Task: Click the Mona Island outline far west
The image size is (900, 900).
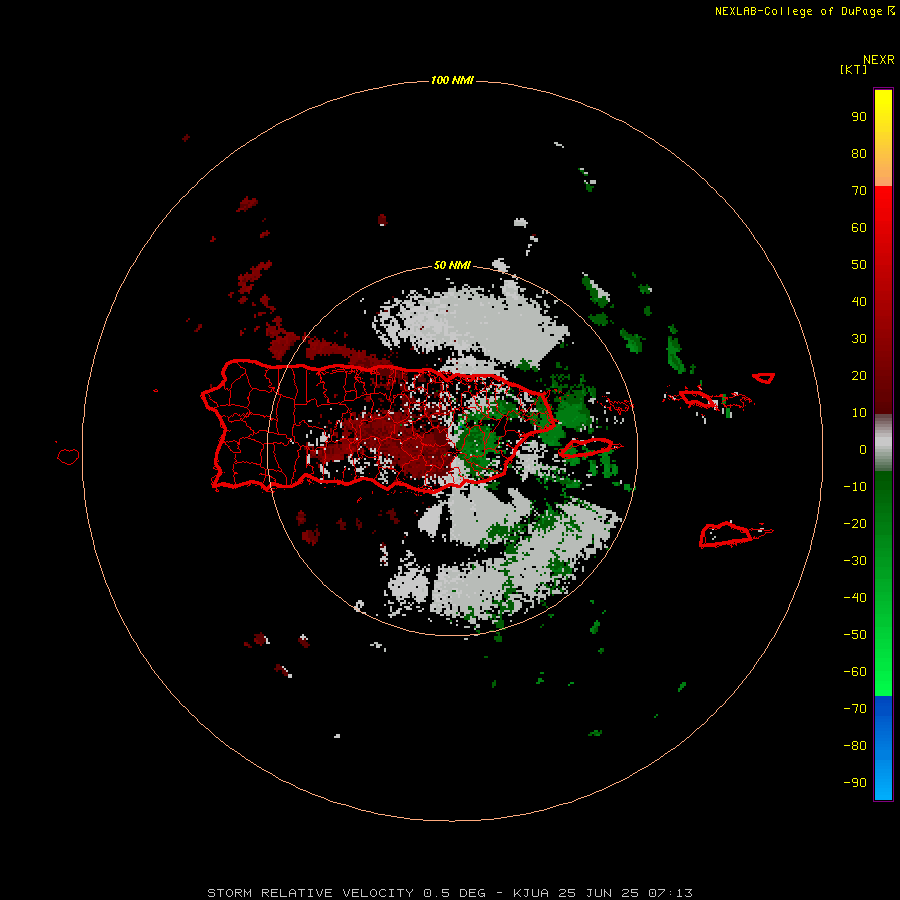Action: pos(68,456)
